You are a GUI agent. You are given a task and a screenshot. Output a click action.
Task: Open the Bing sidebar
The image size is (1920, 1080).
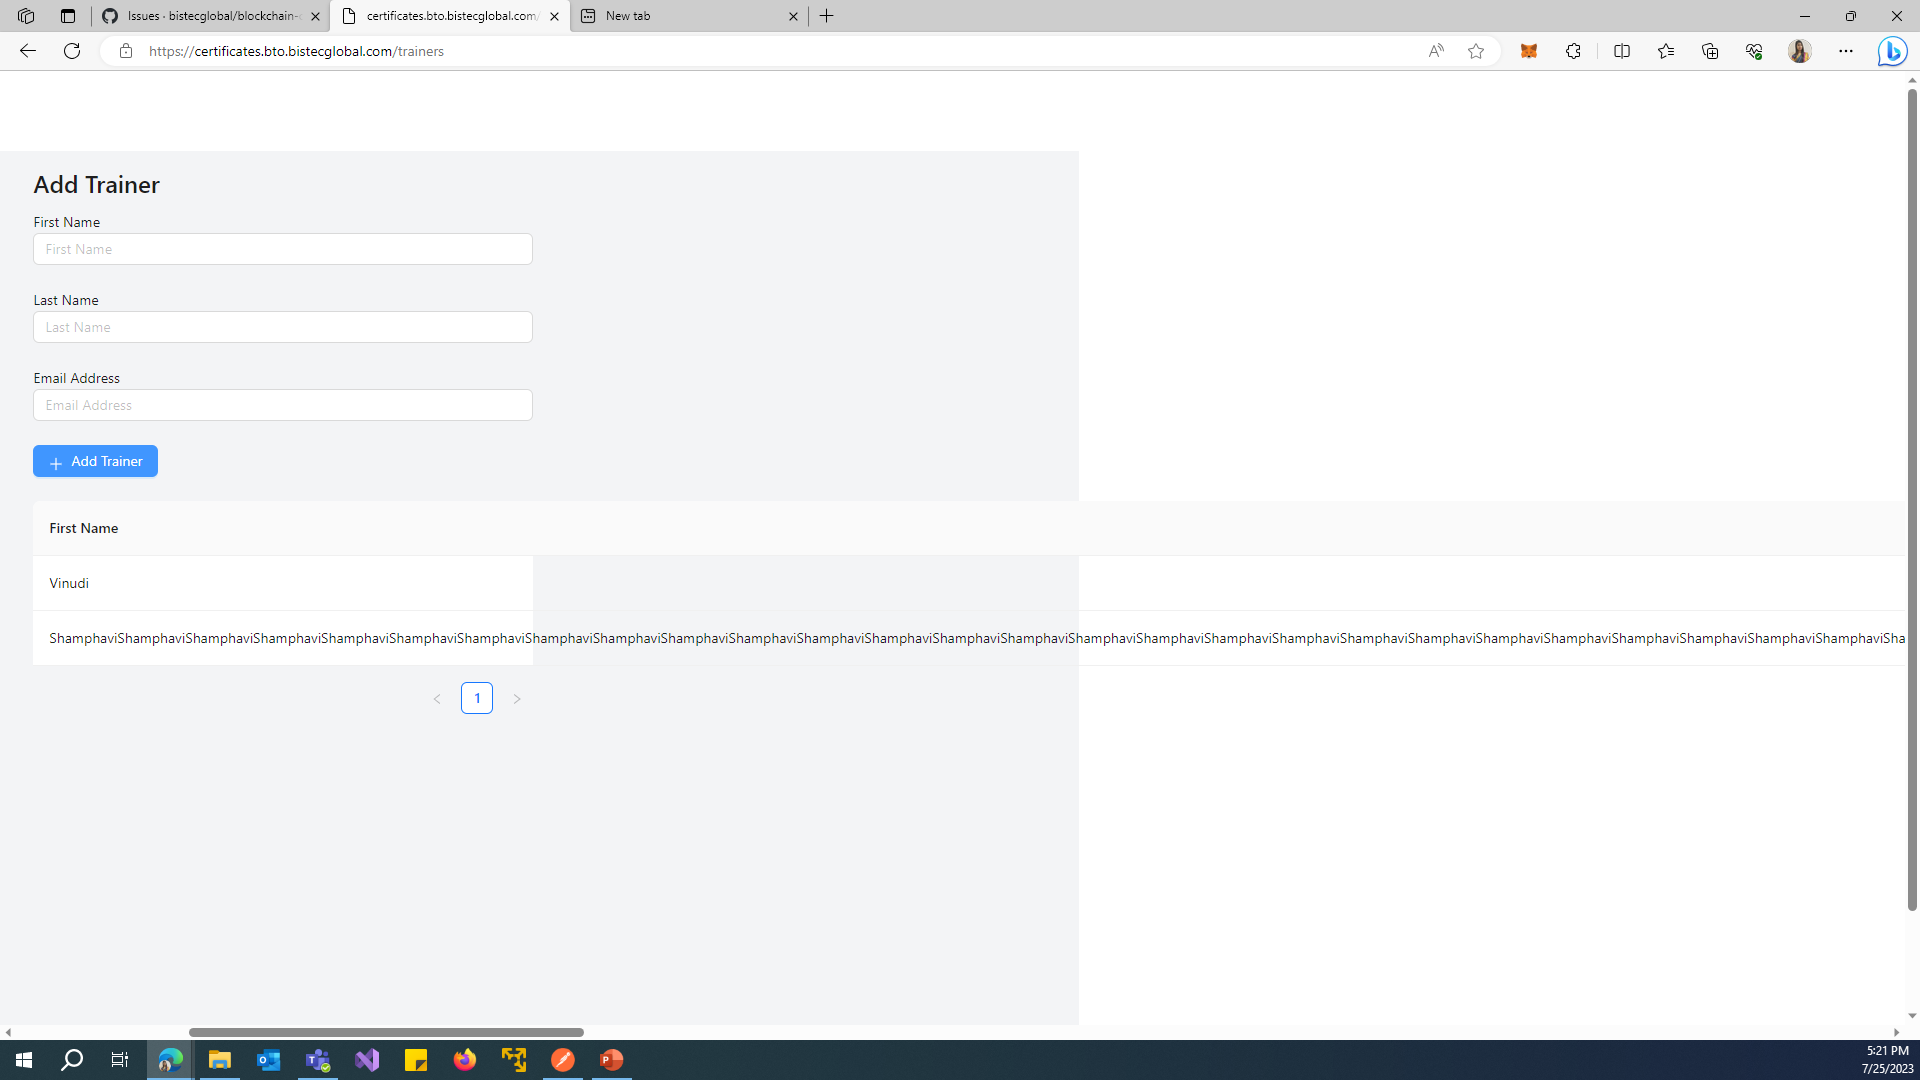(x=1893, y=51)
